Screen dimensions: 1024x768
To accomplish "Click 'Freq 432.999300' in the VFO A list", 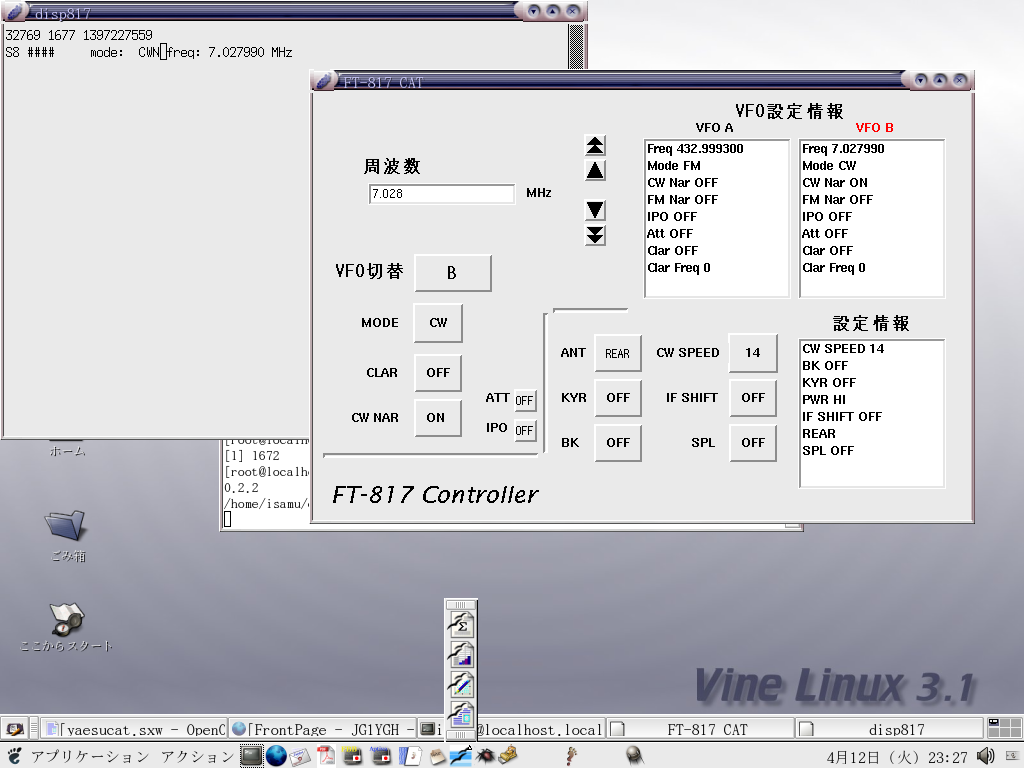I will pyautogui.click(x=695, y=149).
